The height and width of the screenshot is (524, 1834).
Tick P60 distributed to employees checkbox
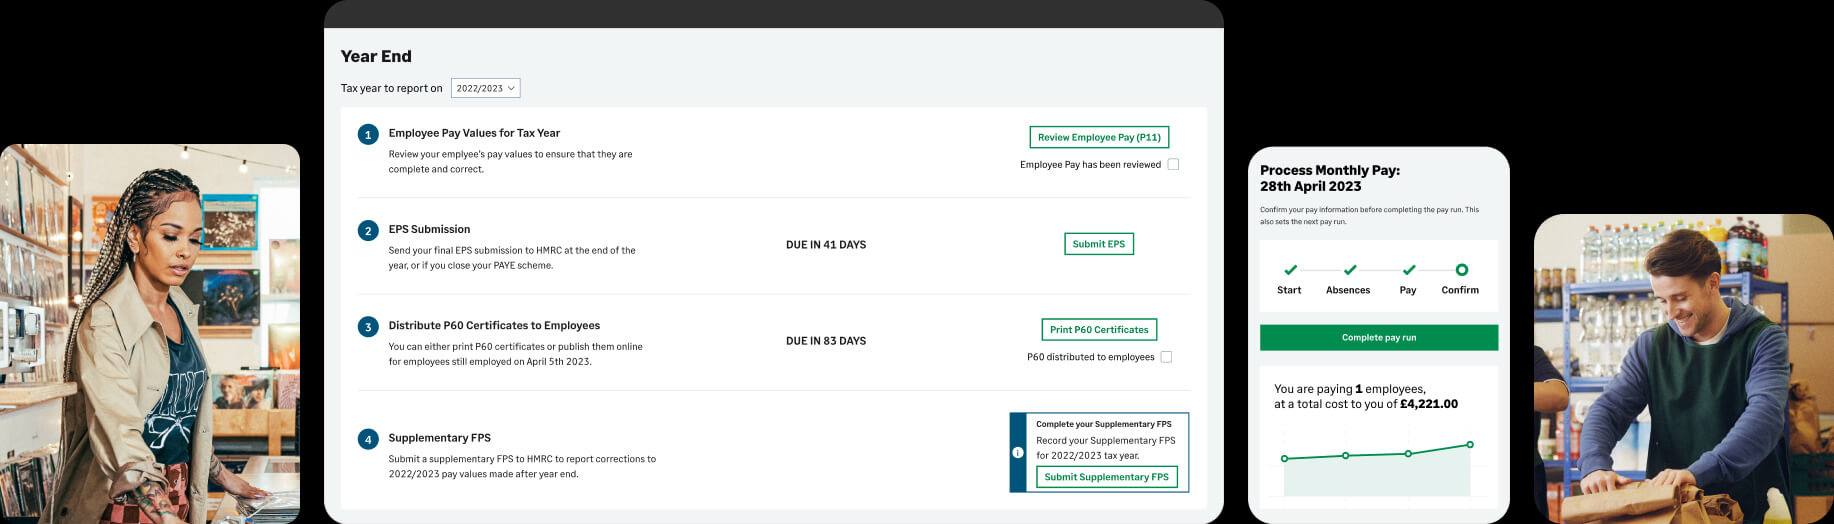(x=1166, y=357)
